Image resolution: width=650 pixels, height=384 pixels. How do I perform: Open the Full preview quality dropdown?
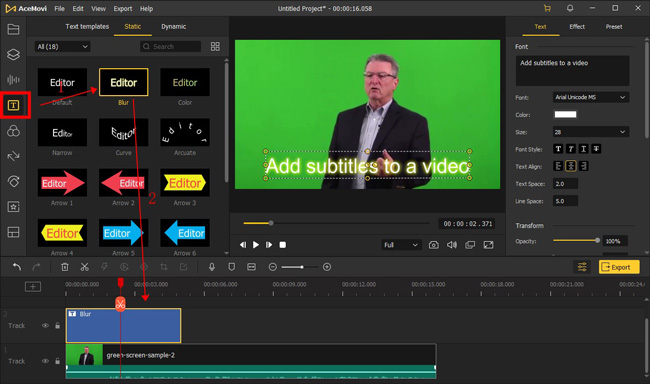click(401, 245)
